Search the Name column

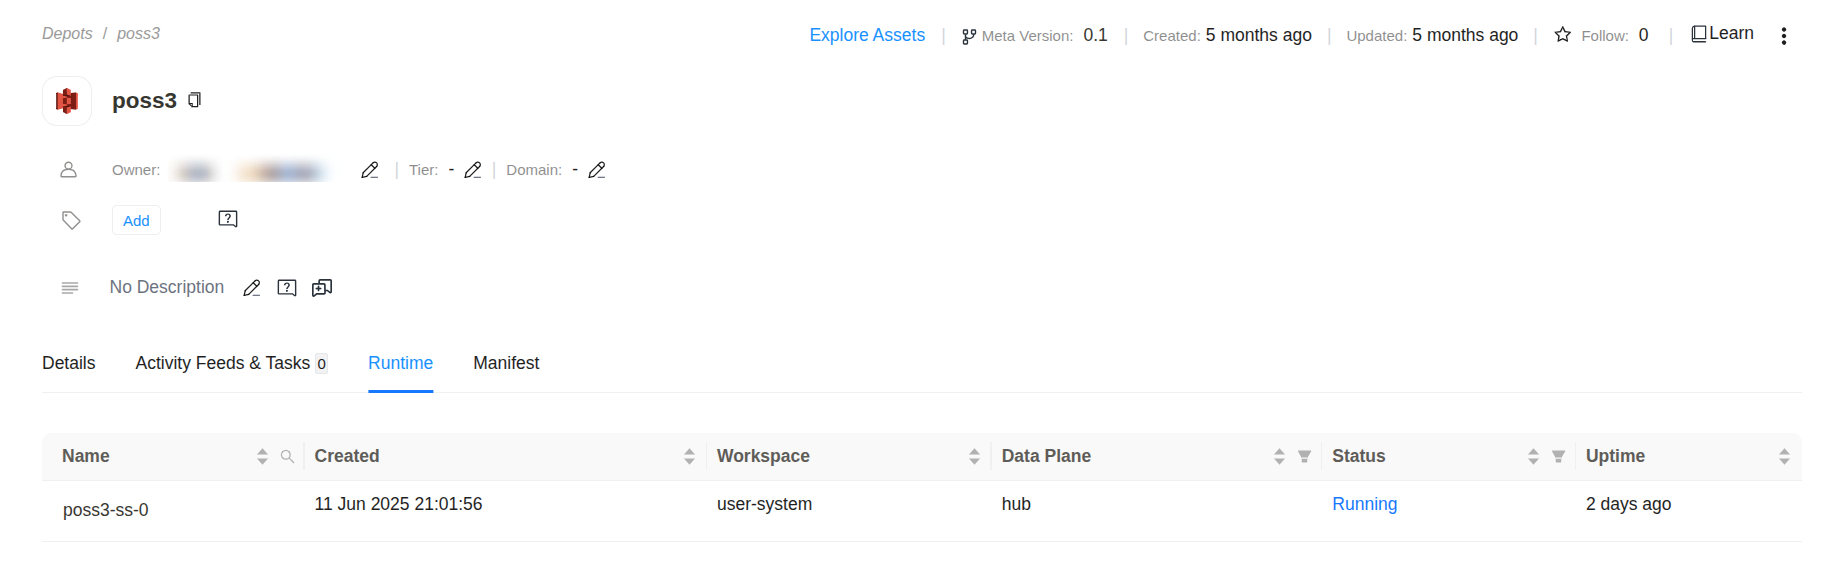pos(287,457)
